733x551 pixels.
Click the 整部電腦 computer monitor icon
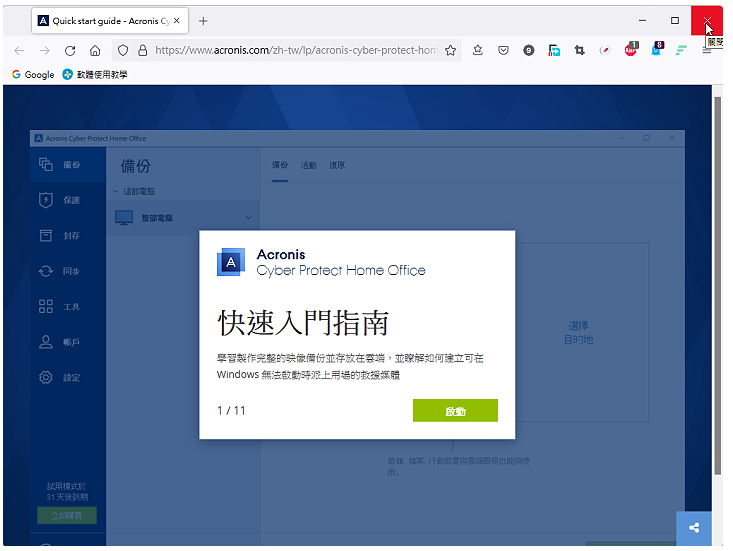[124, 218]
